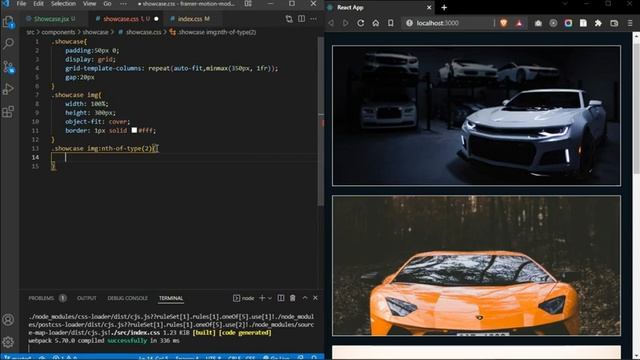The width and height of the screenshot is (640, 360).
Task: Open the browser hamburger menu
Action: tap(630, 23)
